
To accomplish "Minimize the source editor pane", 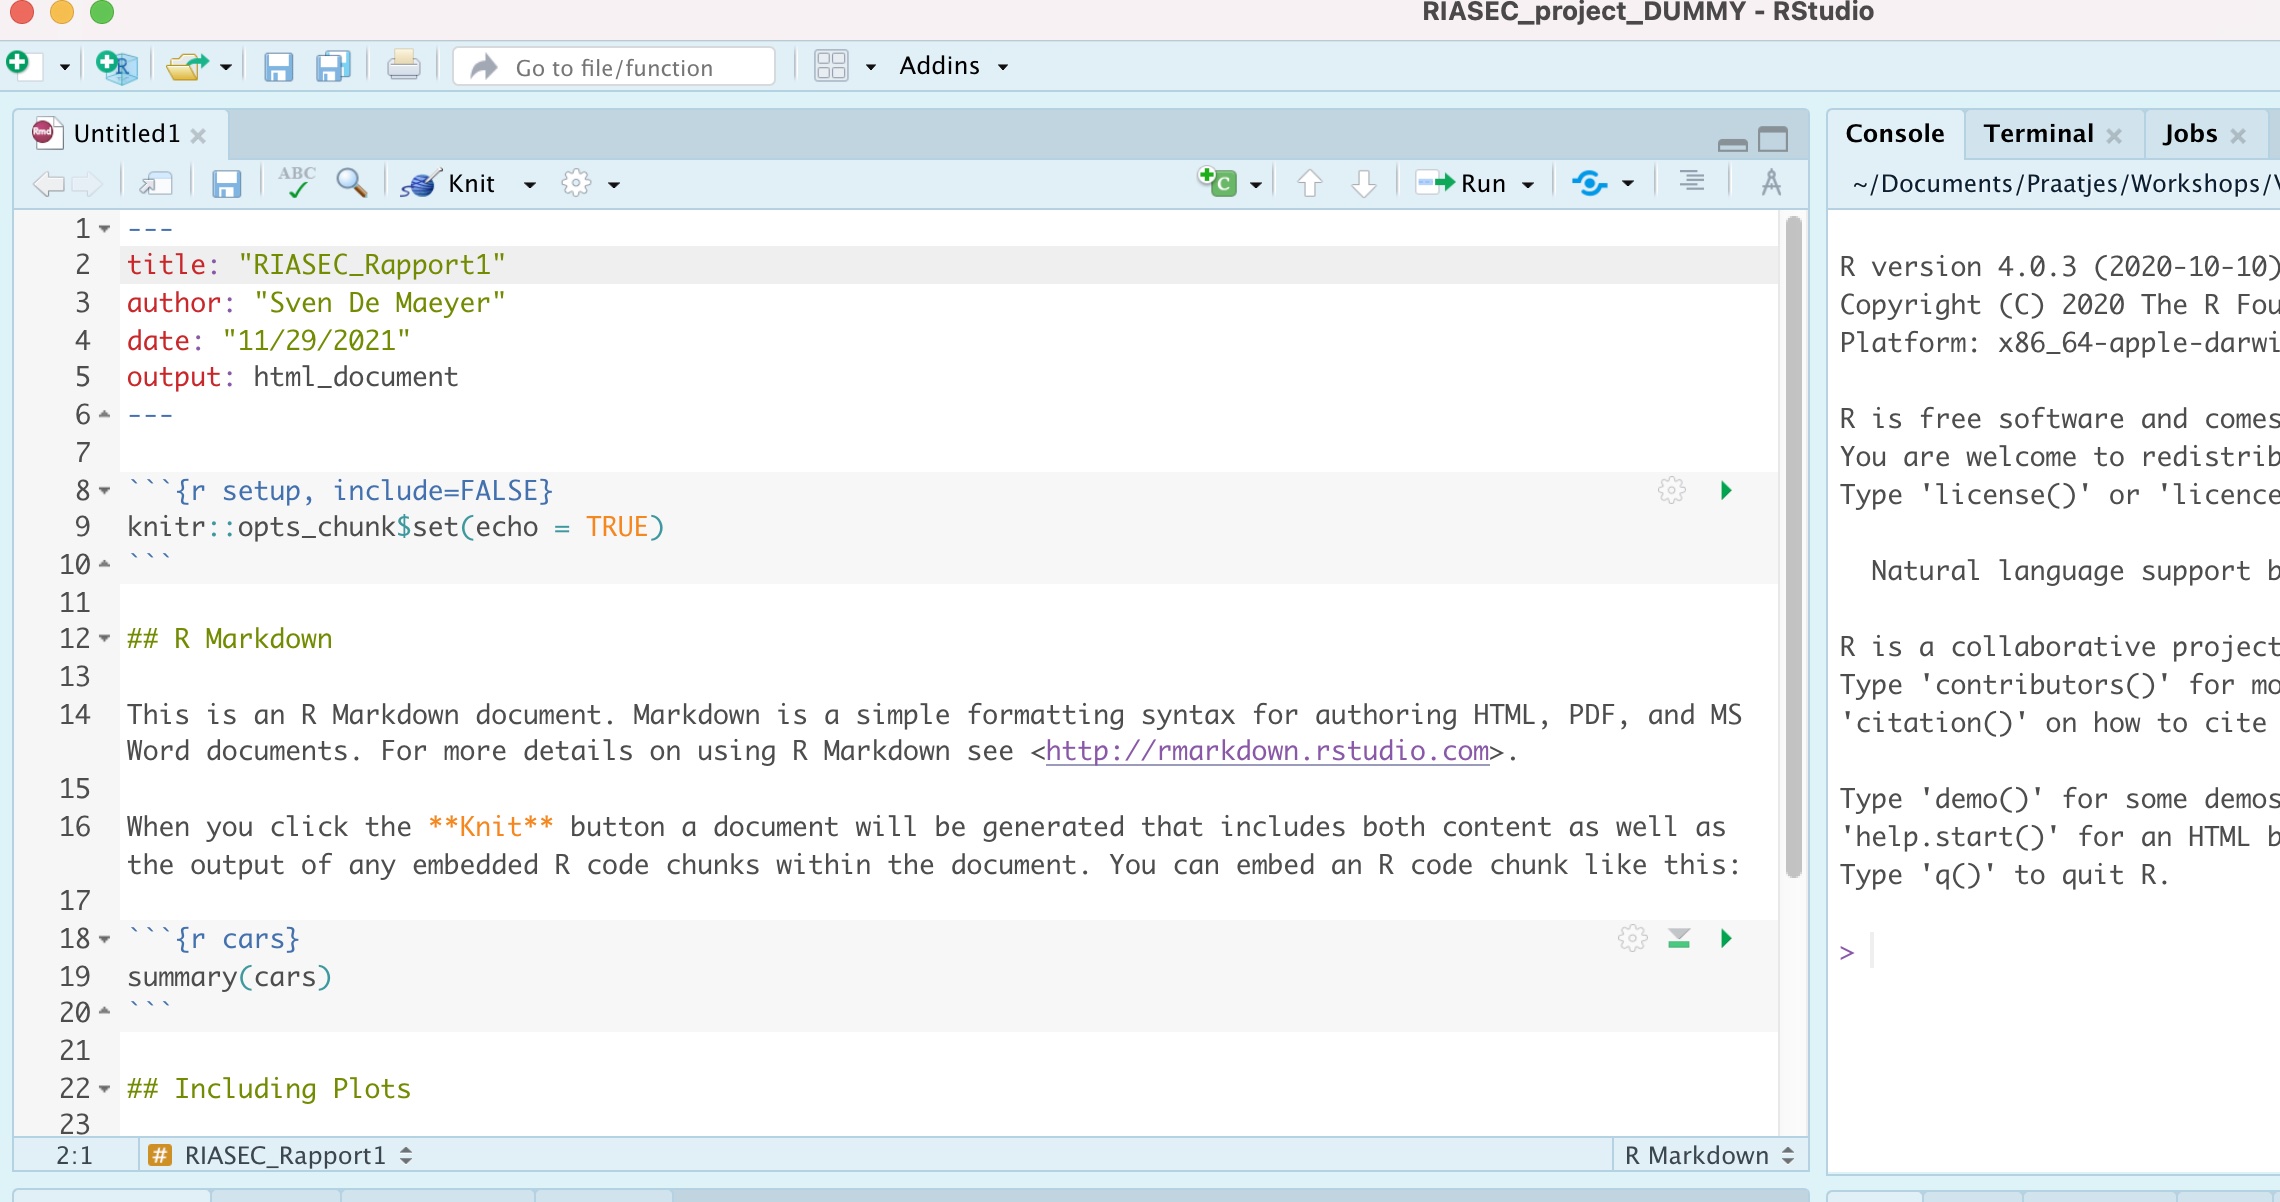I will (x=1733, y=144).
